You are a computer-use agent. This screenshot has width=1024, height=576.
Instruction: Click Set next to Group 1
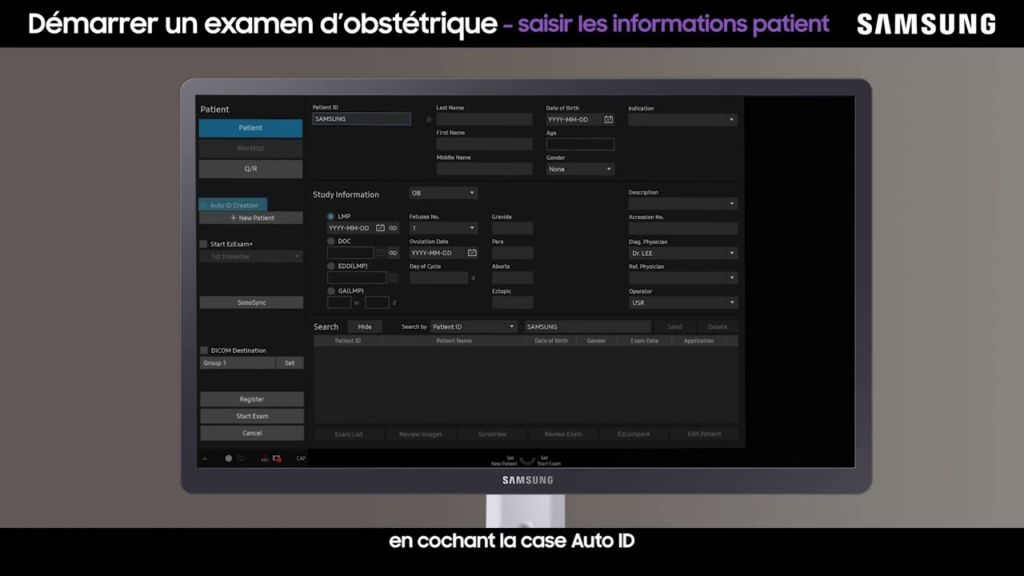point(289,362)
